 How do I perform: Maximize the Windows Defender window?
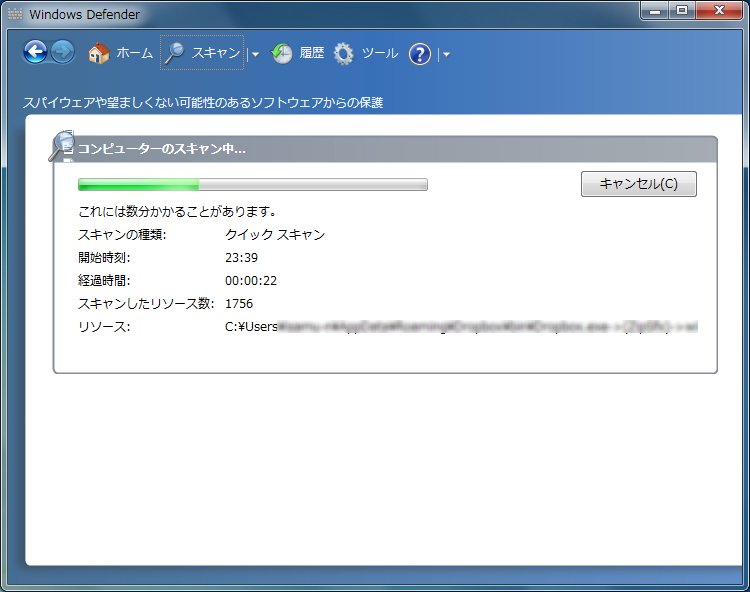point(682,11)
